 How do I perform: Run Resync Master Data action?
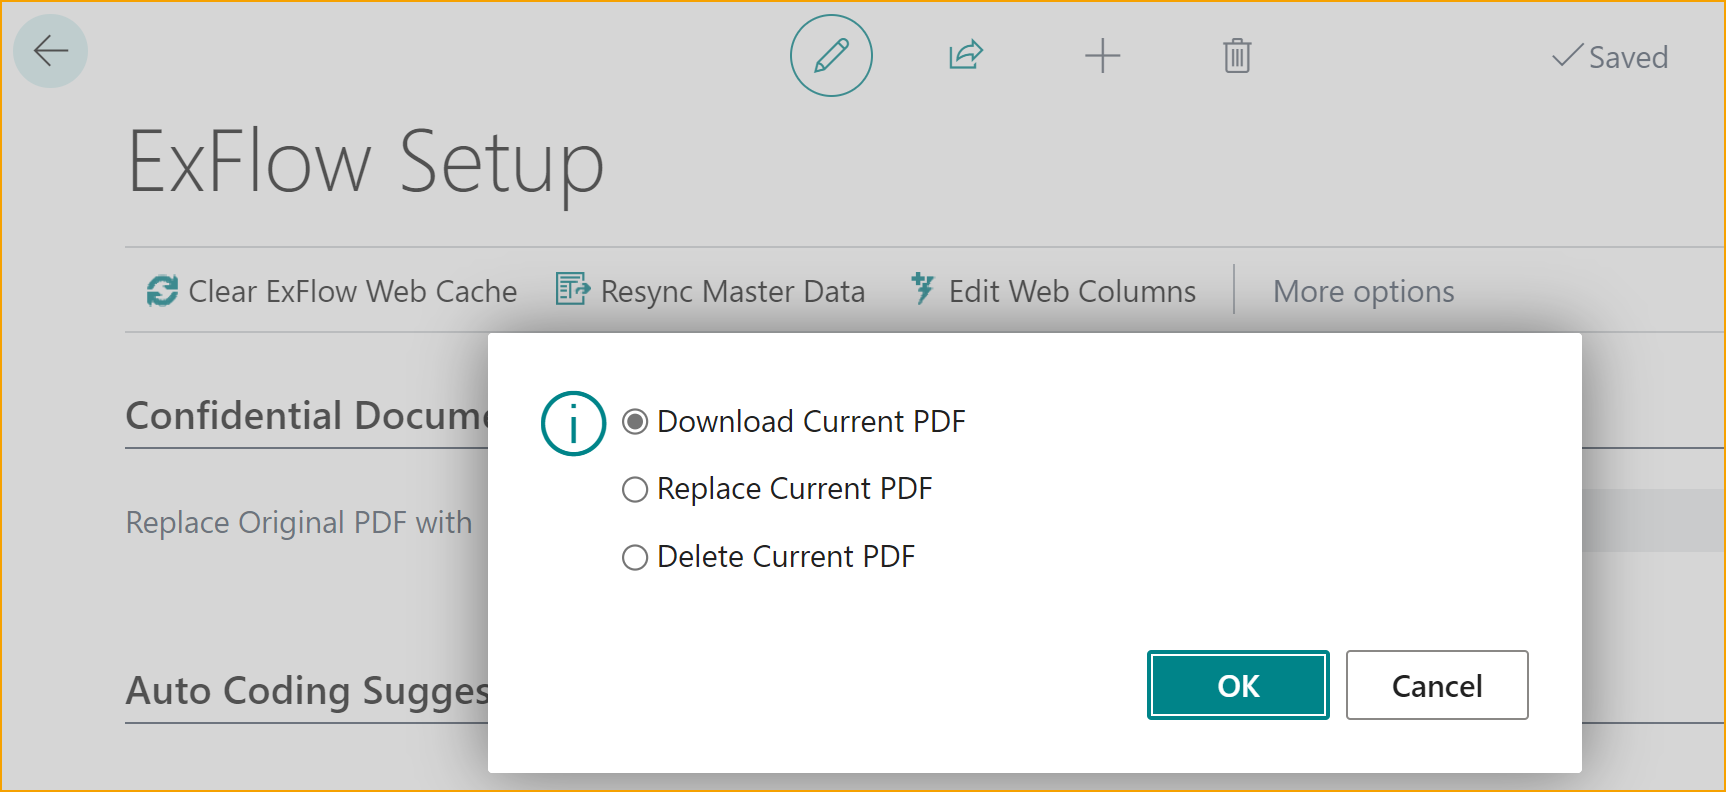tap(711, 291)
